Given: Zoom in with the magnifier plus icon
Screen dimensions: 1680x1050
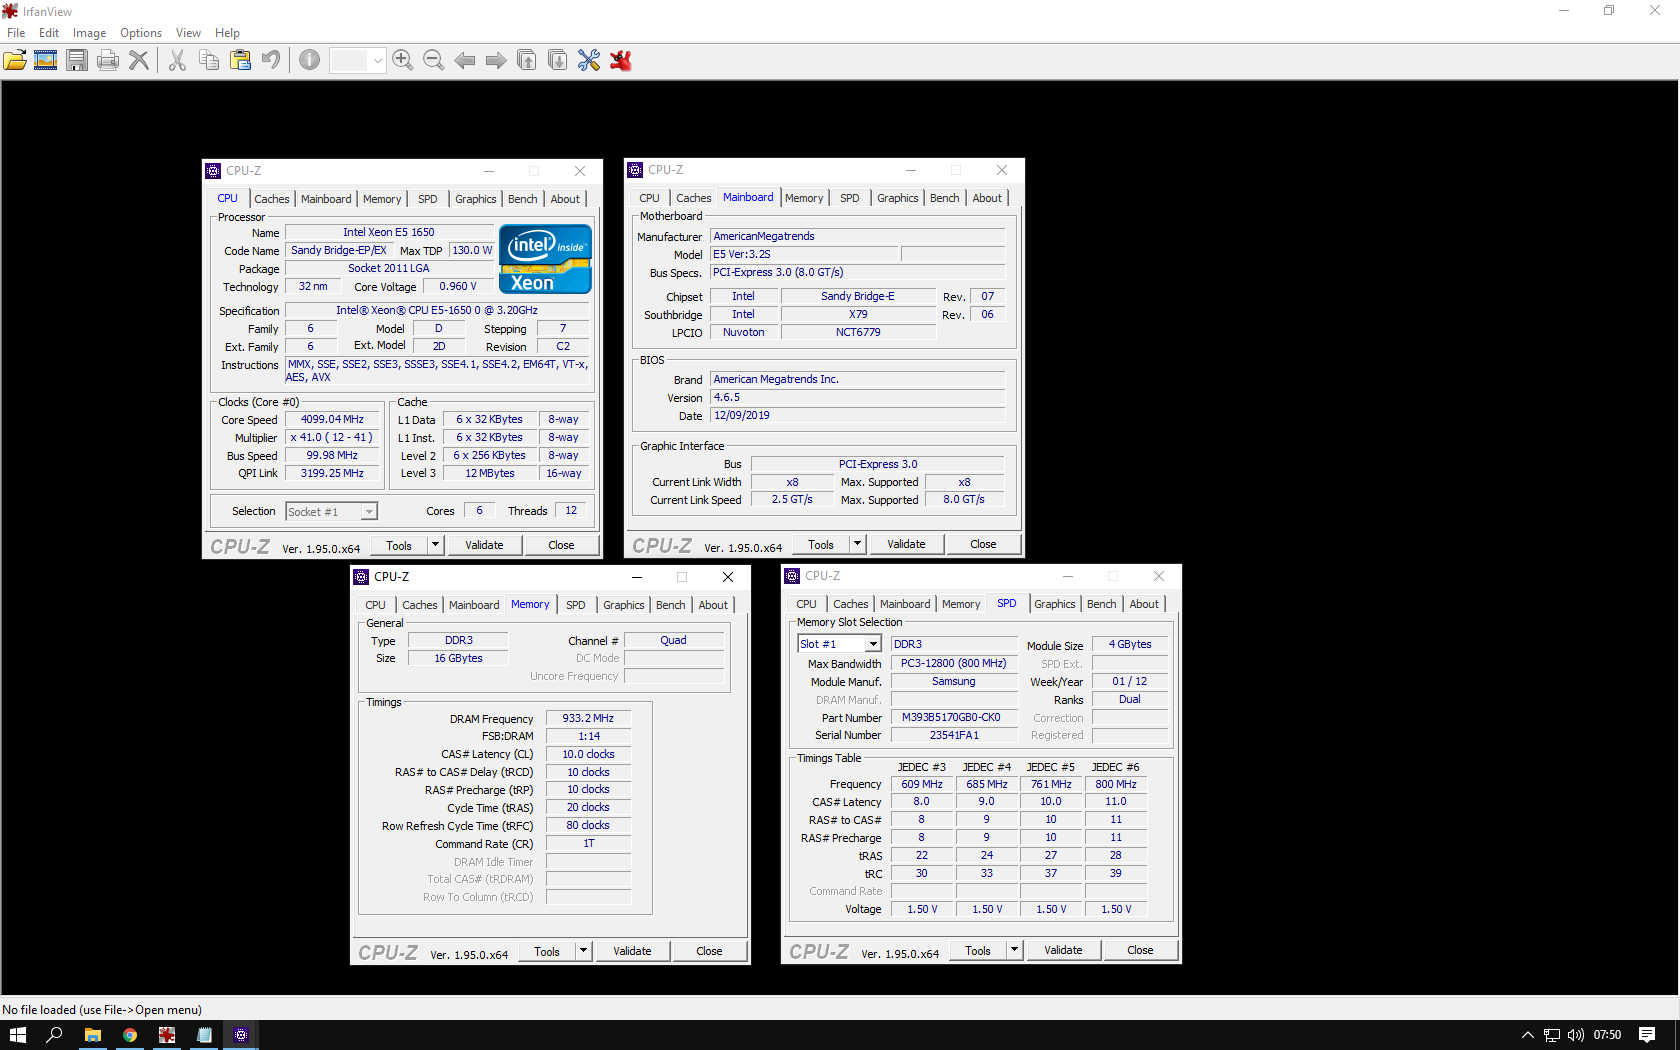Looking at the screenshot, I should point(403,60).
